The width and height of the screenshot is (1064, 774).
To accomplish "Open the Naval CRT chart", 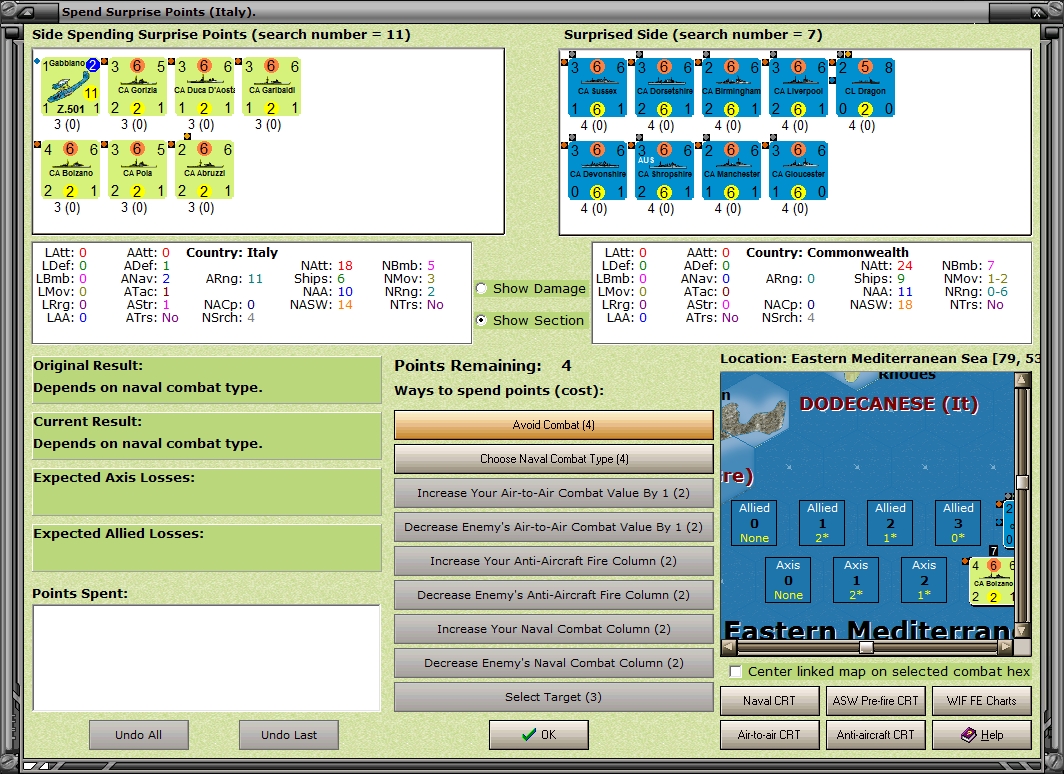I will (769, 701).
